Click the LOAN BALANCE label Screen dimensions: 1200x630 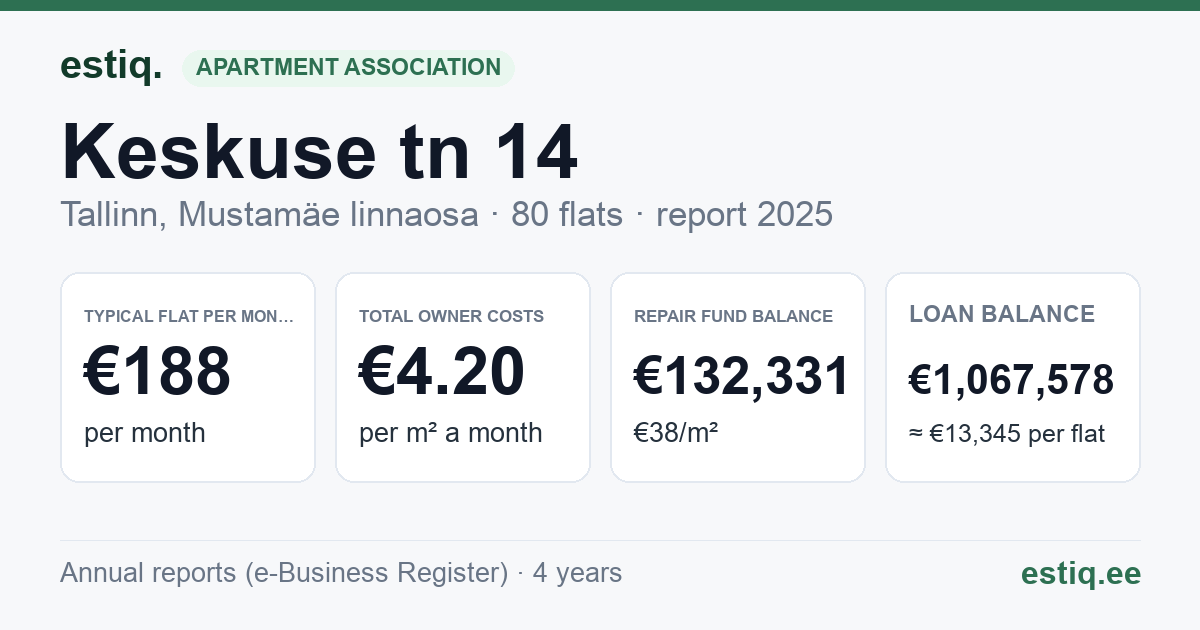pyautogui.click(x=1002, y=314)
